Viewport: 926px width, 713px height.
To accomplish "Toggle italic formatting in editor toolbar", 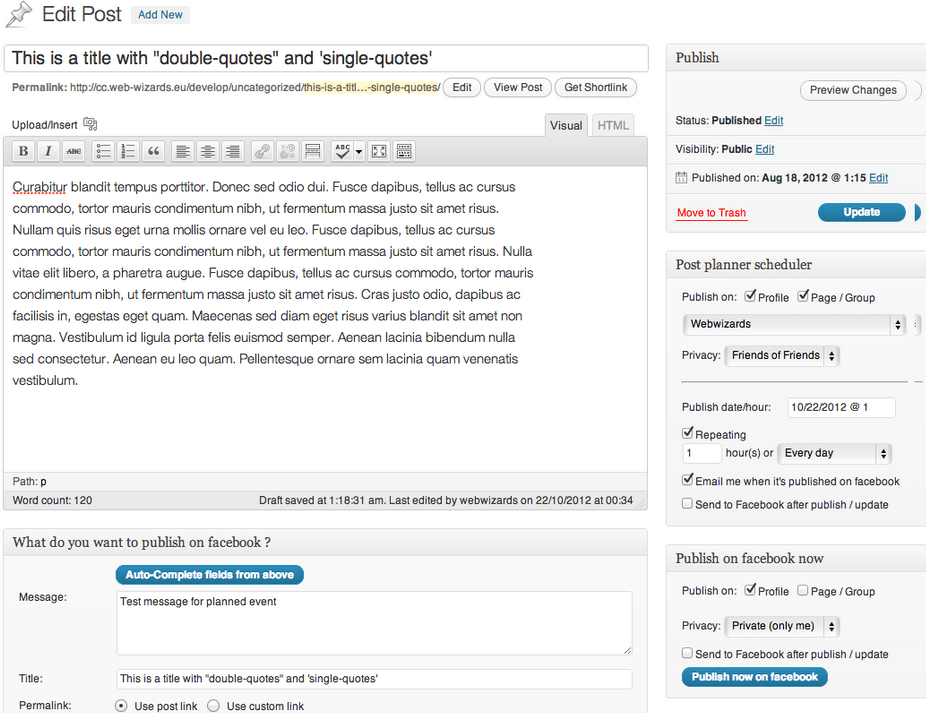I will click(48, 151).
